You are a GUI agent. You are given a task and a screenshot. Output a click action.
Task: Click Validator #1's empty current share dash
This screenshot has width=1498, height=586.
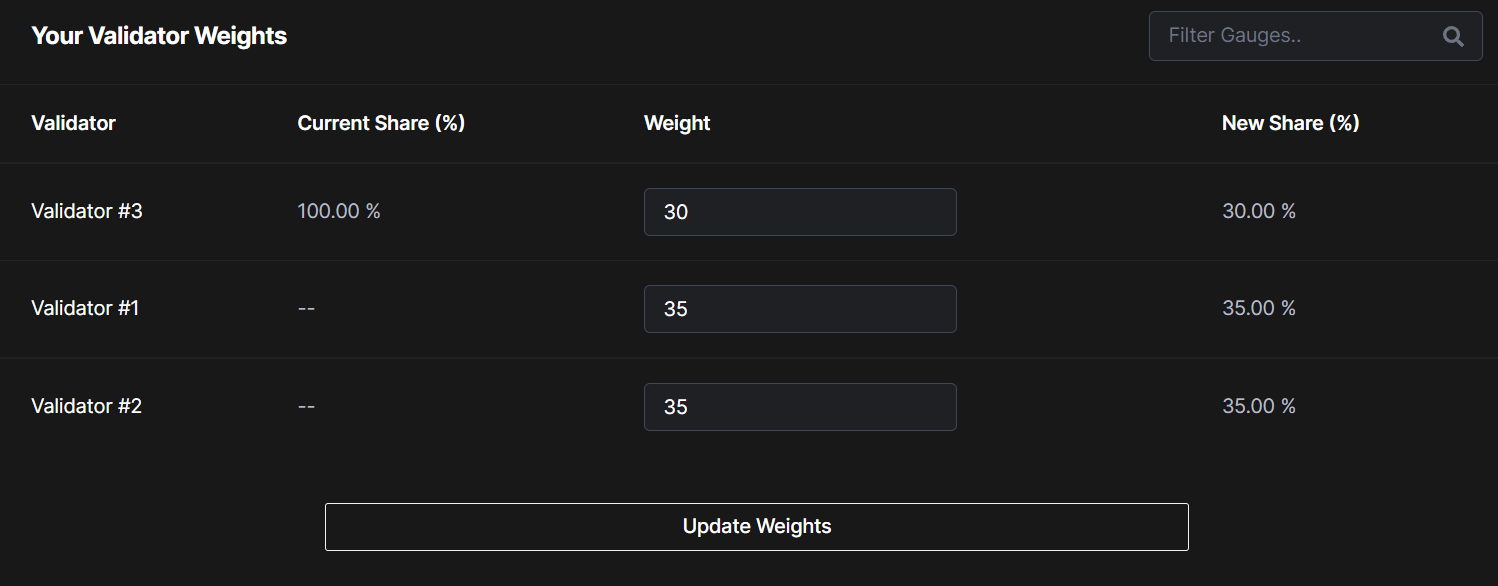click(x=306, y=308)
